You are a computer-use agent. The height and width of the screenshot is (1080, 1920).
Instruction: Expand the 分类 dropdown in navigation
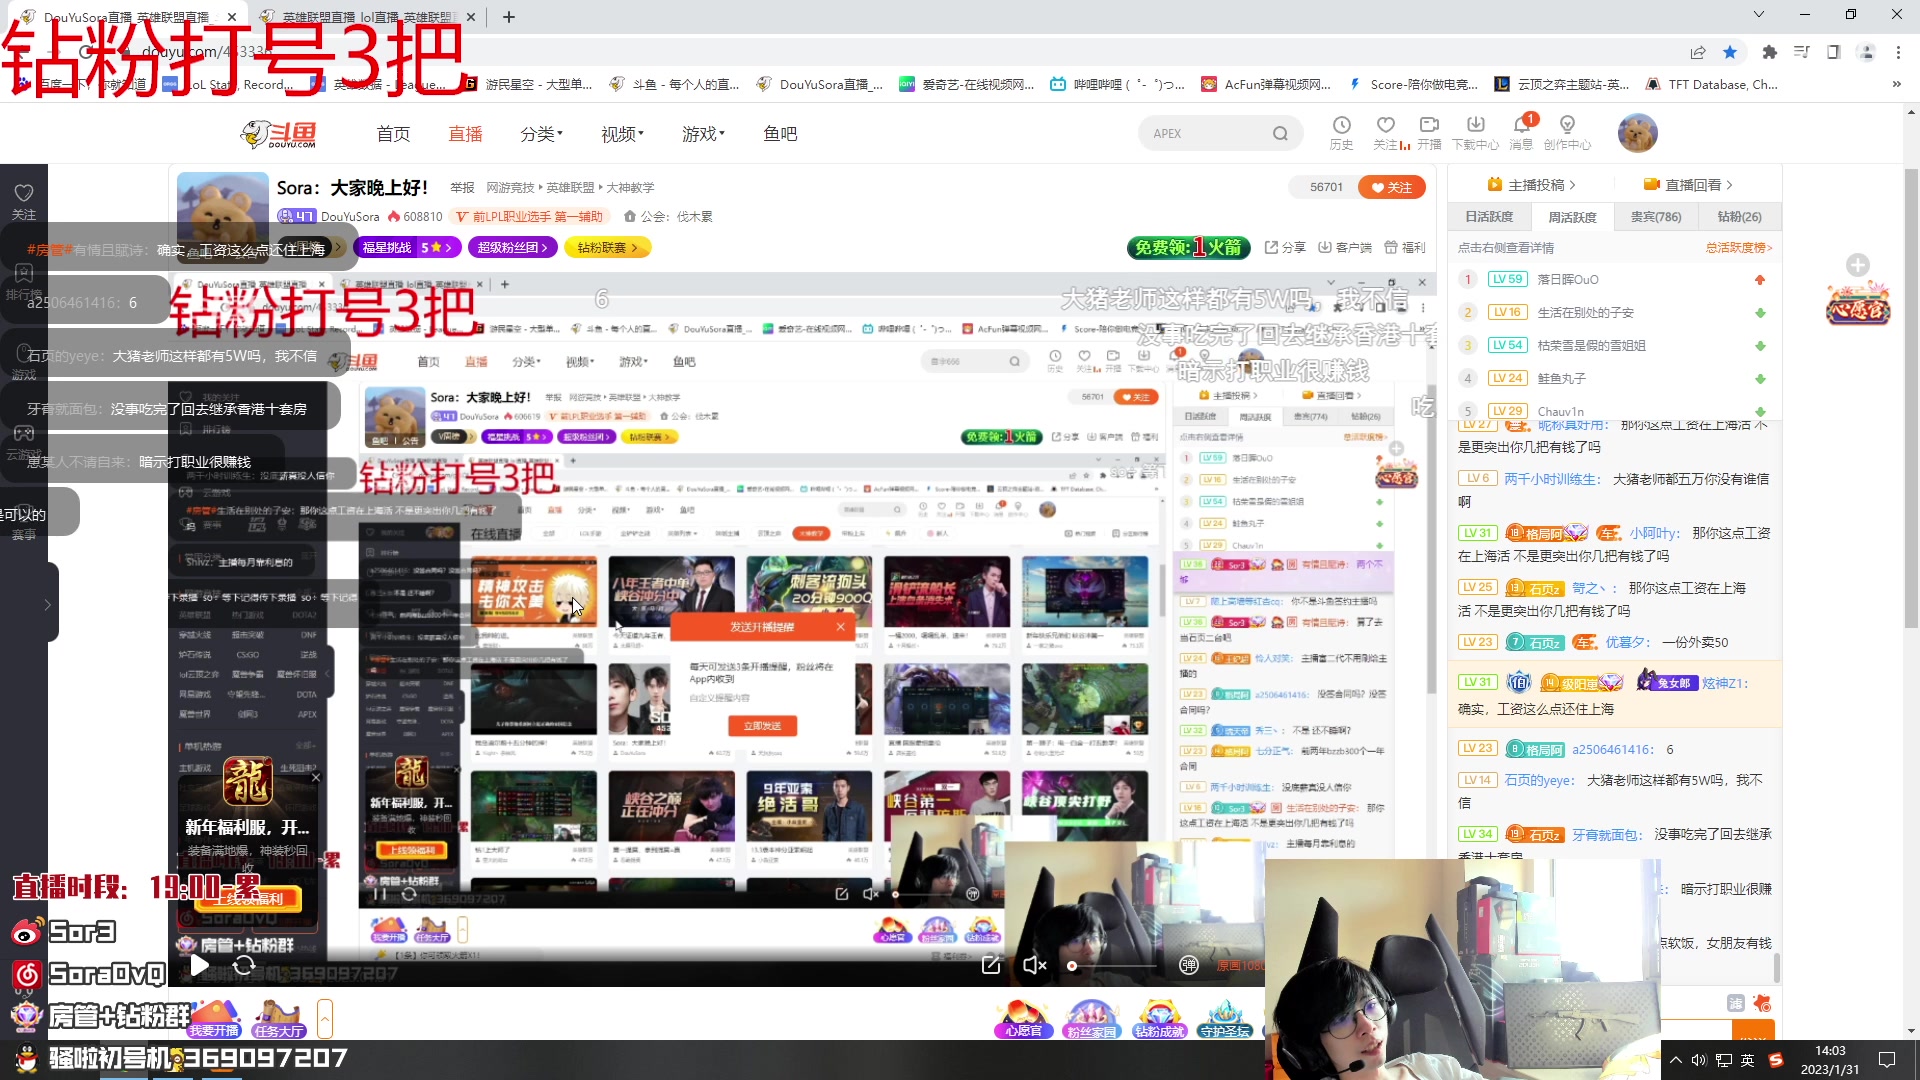542,133
